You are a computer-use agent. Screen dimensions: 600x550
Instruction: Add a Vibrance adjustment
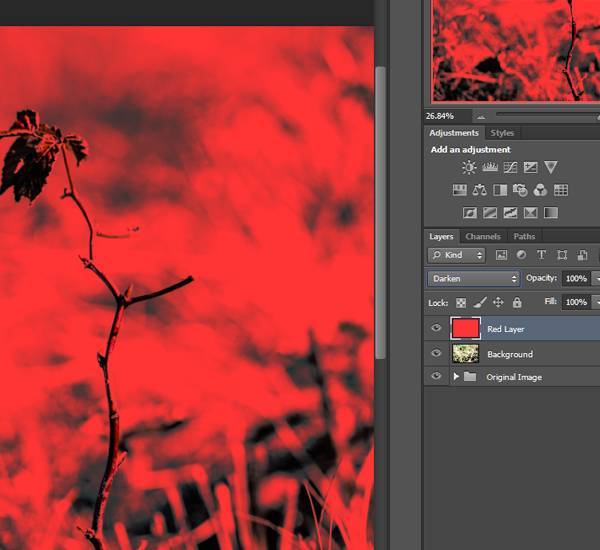(551, 168)
